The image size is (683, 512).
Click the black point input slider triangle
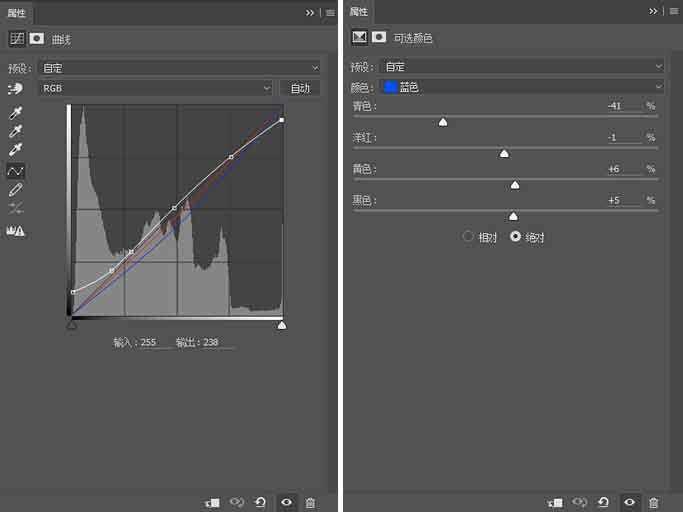(72, 325)
